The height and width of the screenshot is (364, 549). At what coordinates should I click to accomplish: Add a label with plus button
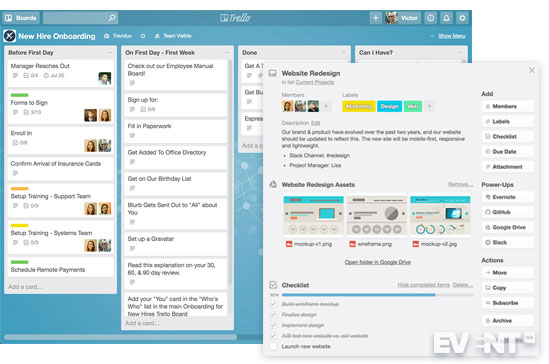pyautogui.click(x=429, y=106)
